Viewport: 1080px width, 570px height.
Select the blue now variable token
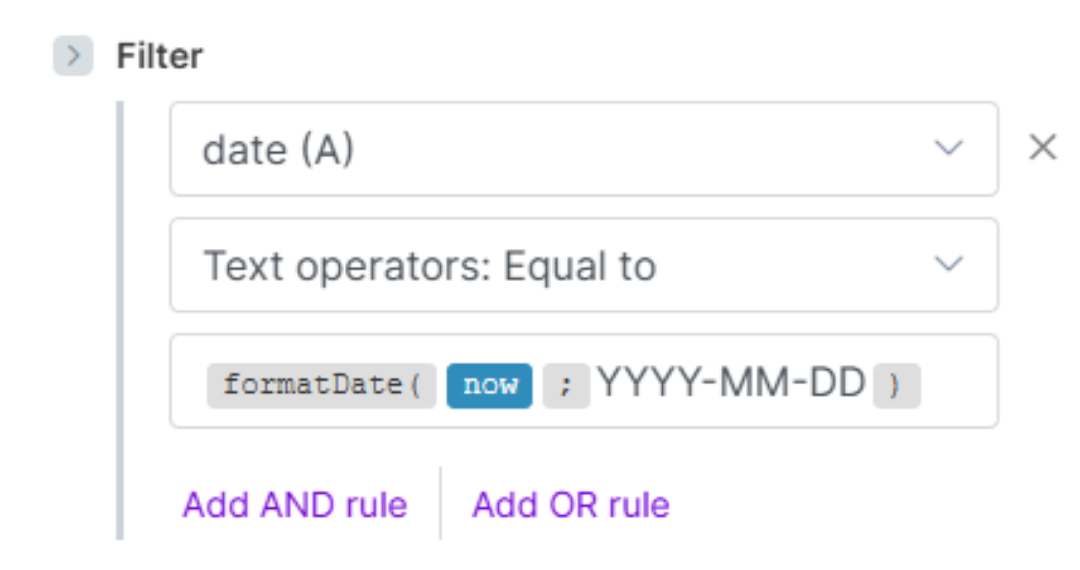click(490, 385)
